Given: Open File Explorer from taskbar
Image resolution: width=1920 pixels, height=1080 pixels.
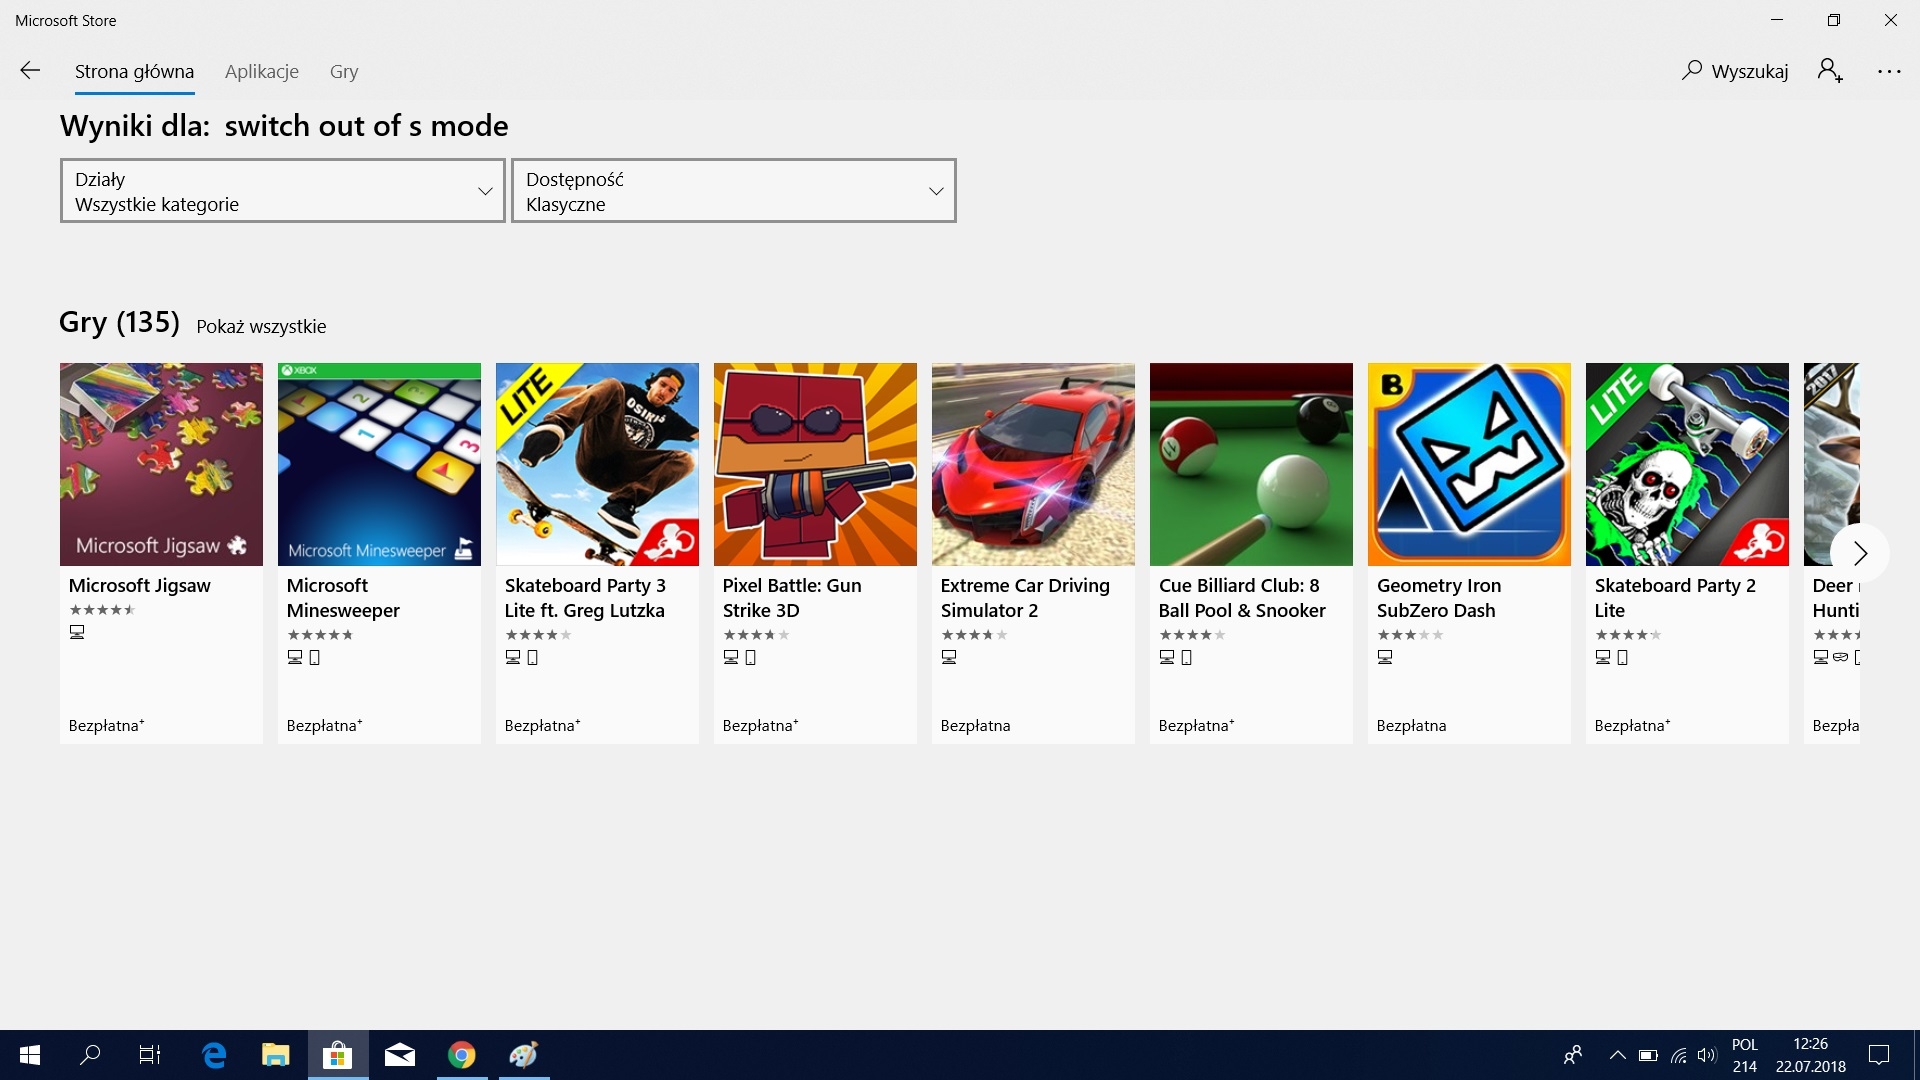Looking at the screenshot, I should [x=276, y=1055].
